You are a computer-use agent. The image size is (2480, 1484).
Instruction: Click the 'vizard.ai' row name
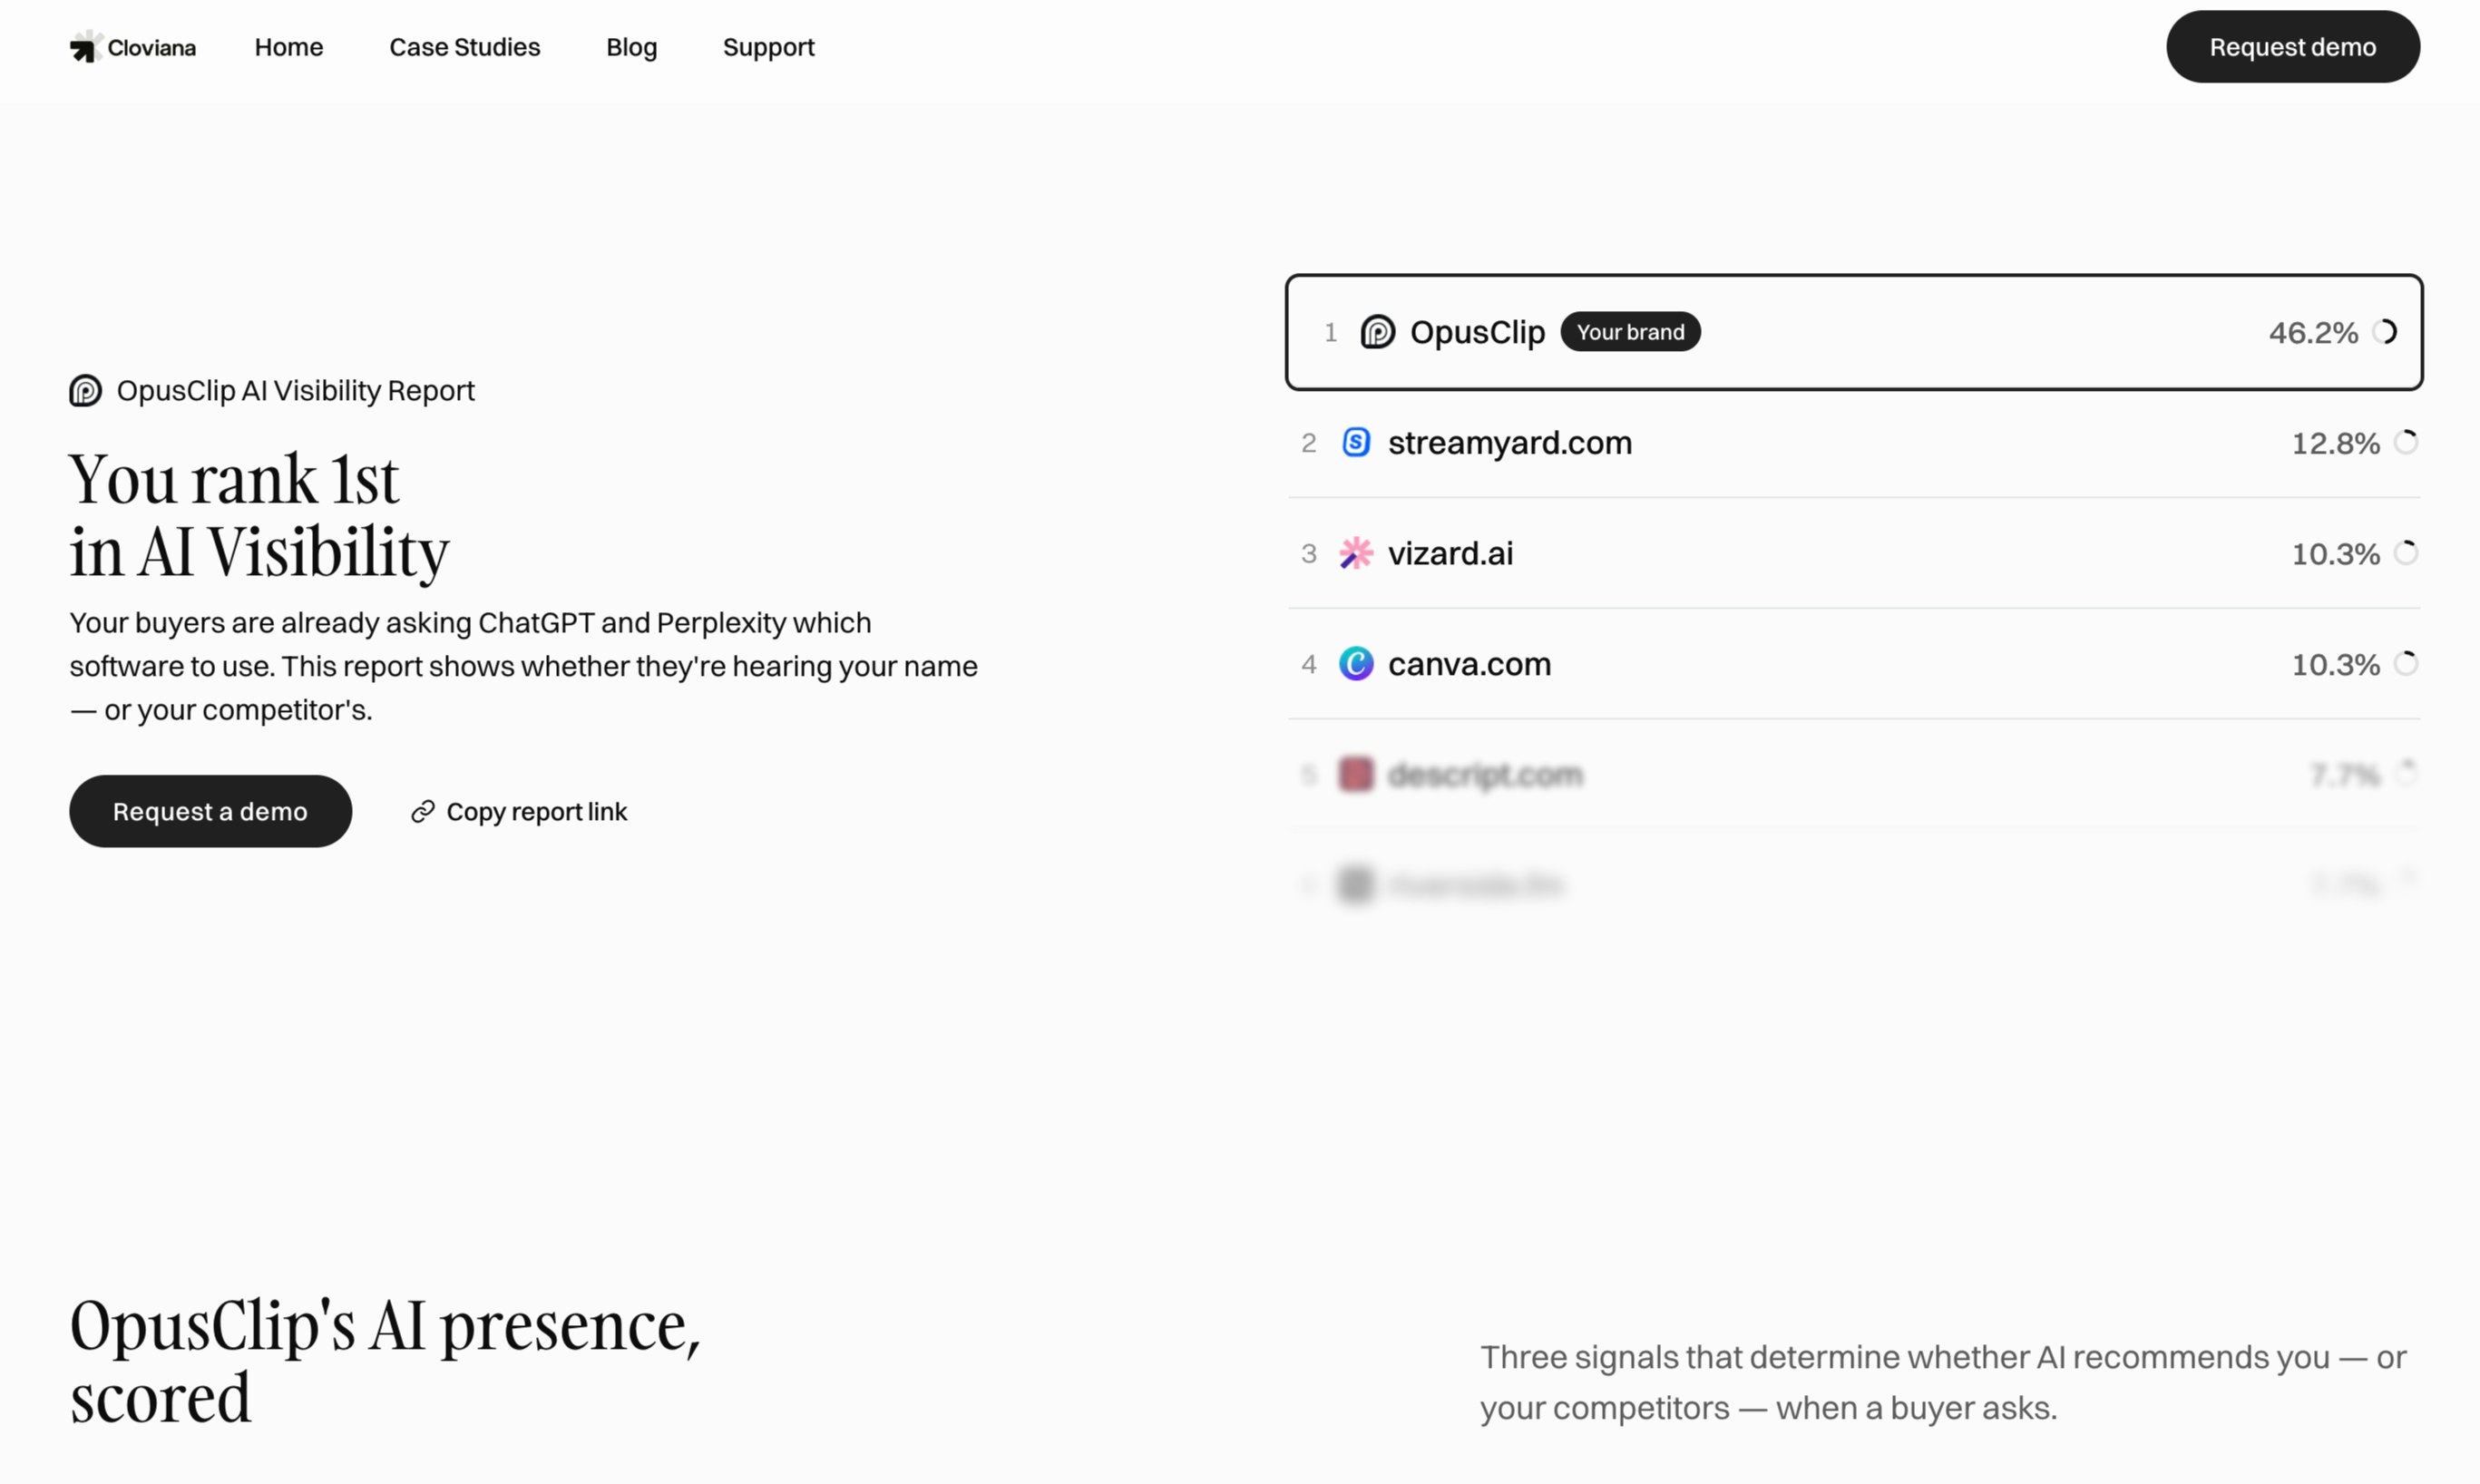[1451, 553]
